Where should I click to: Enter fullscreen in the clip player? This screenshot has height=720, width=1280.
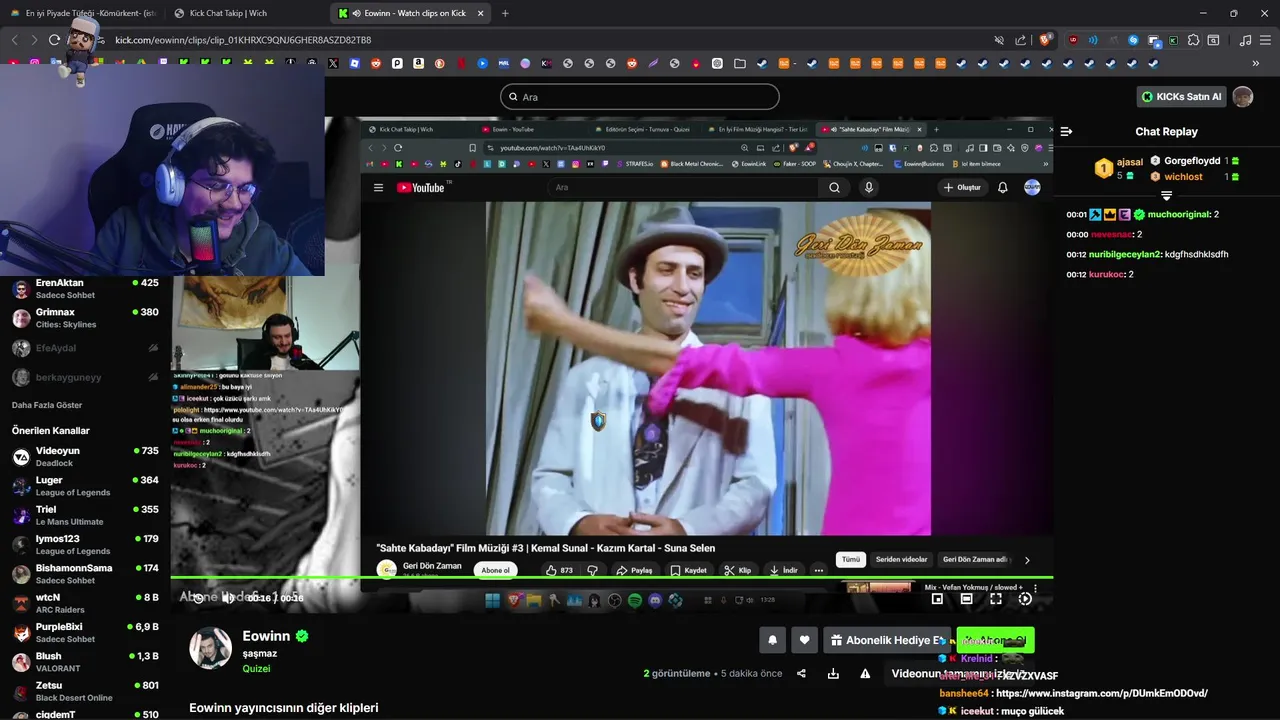click(996, 599)
